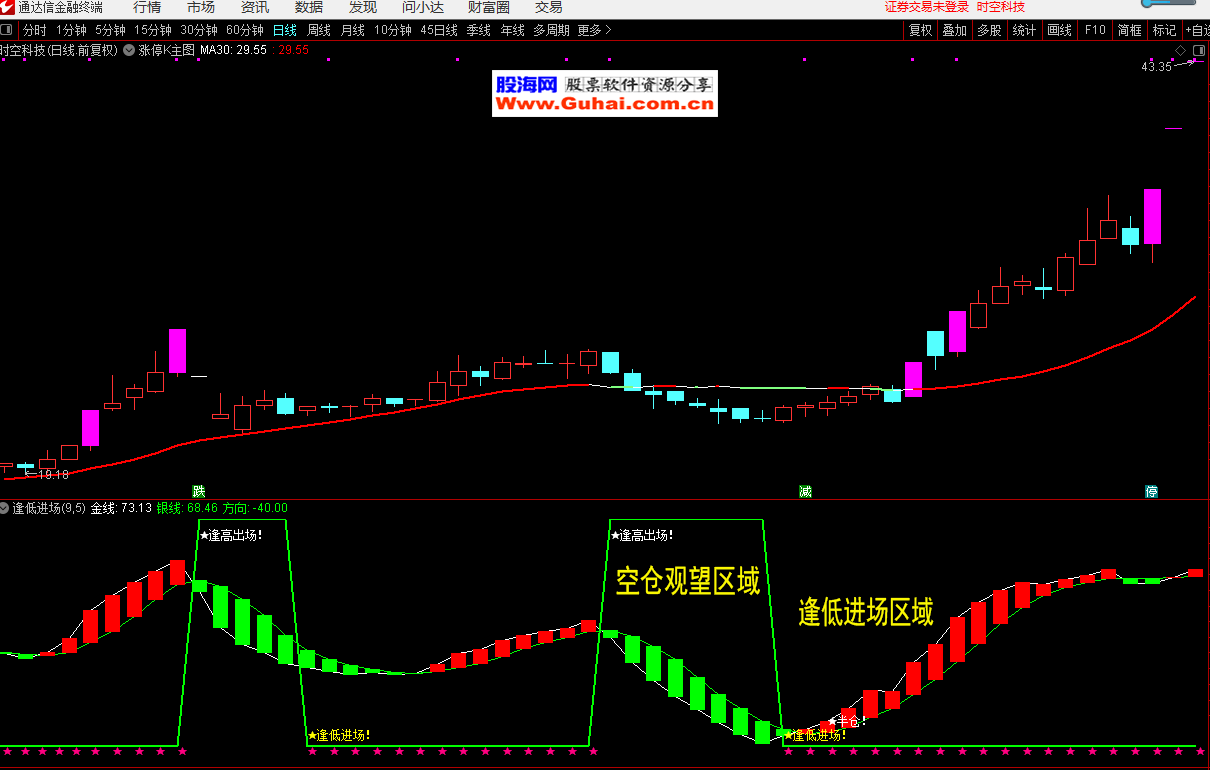Click the 通达信 app logo icon

8,7
